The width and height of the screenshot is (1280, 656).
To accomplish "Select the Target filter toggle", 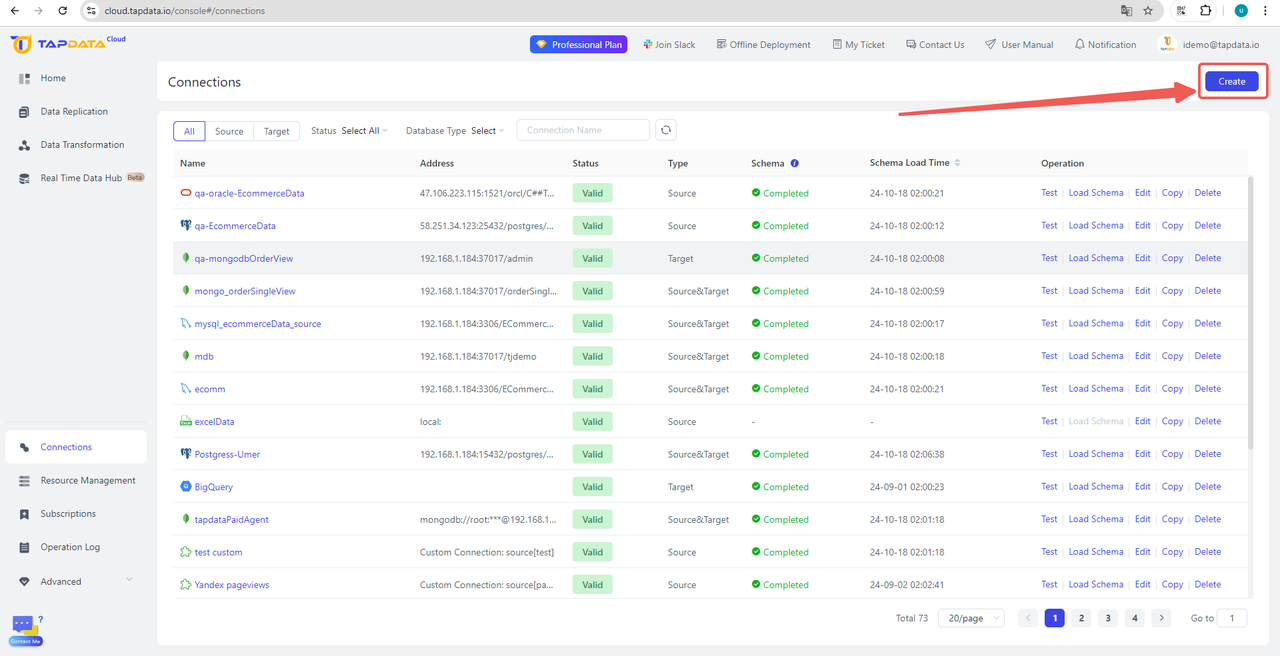I will (277, 131).
